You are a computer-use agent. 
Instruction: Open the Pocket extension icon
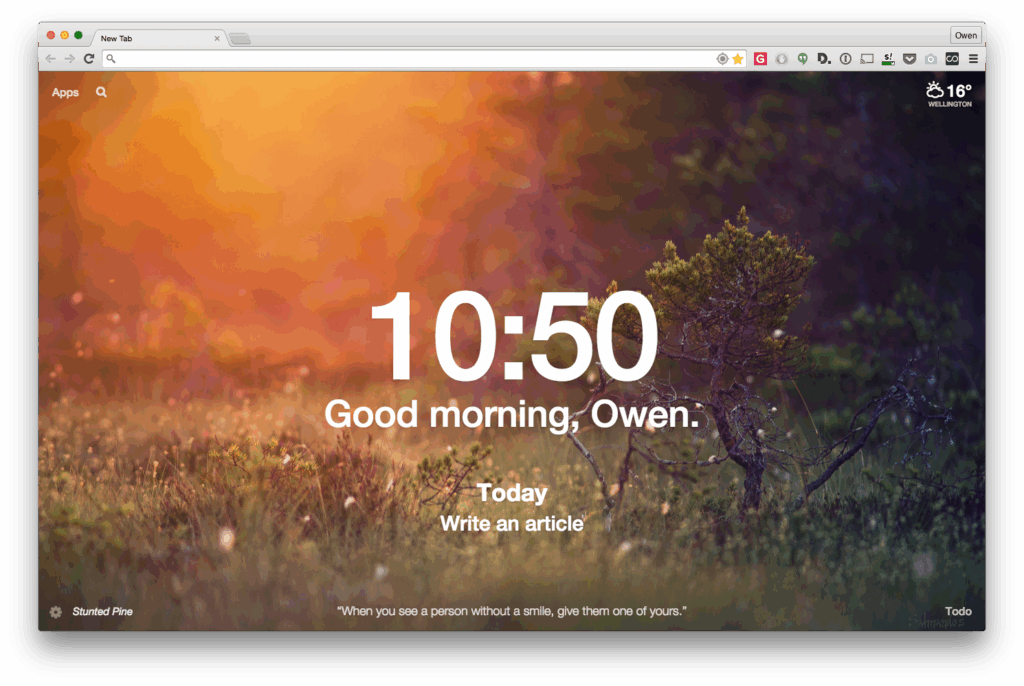coord(909,59)
